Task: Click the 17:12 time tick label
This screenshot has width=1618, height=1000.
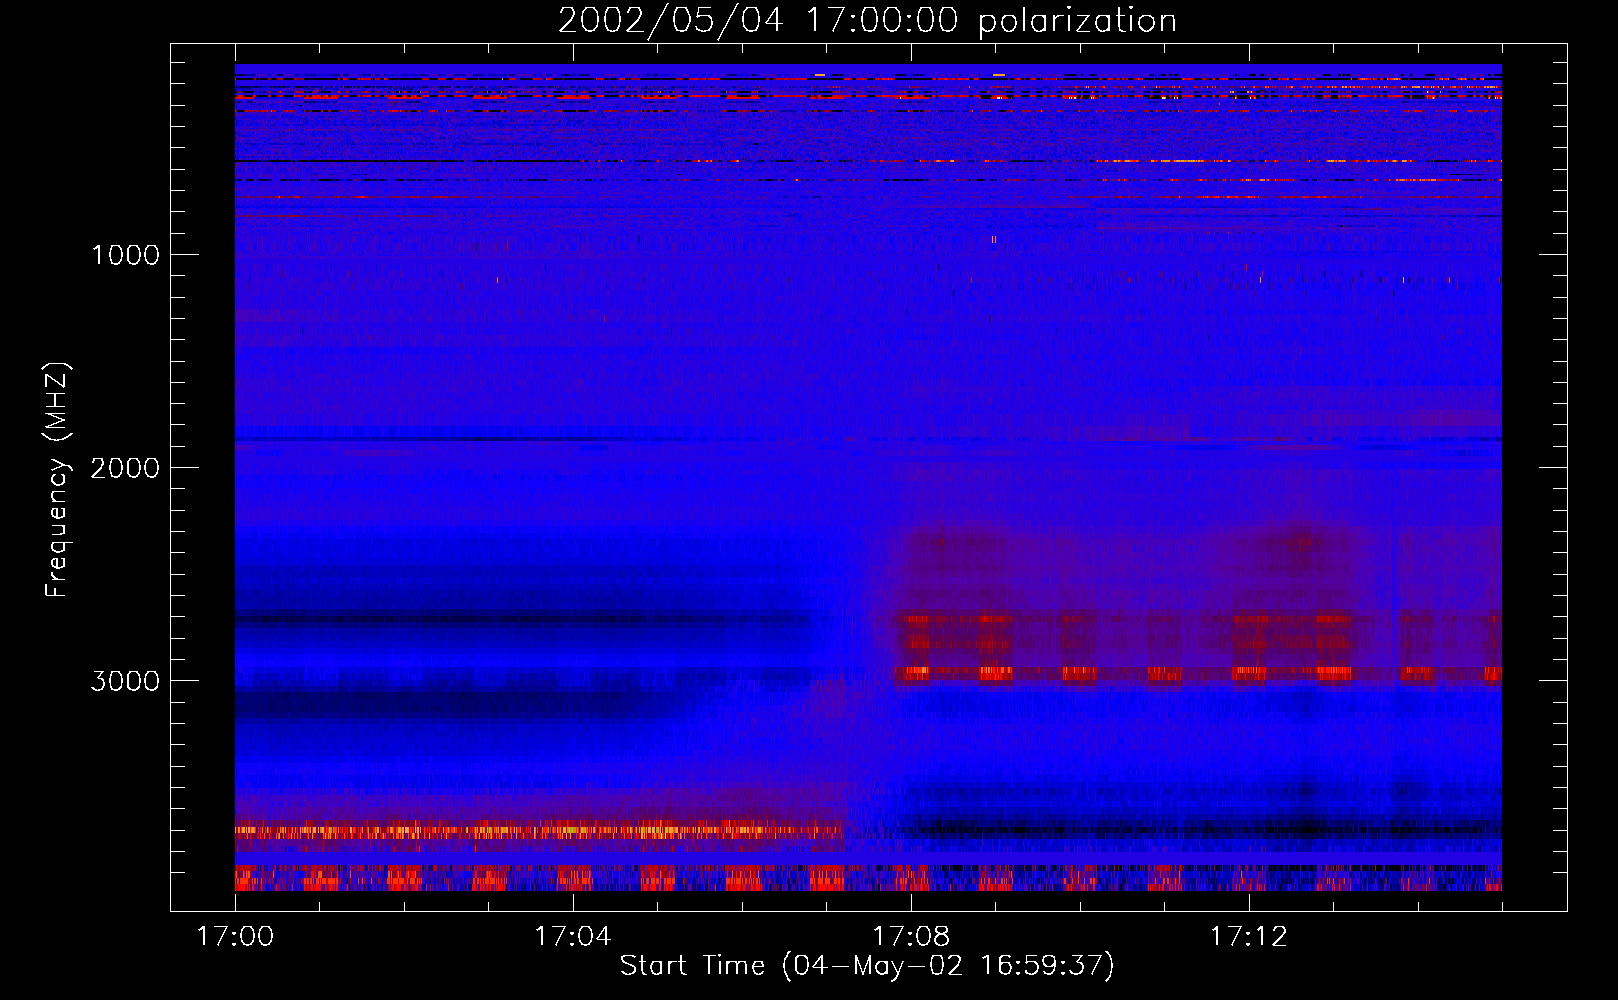Action: pyautogui.click(x=1249, y=937)
